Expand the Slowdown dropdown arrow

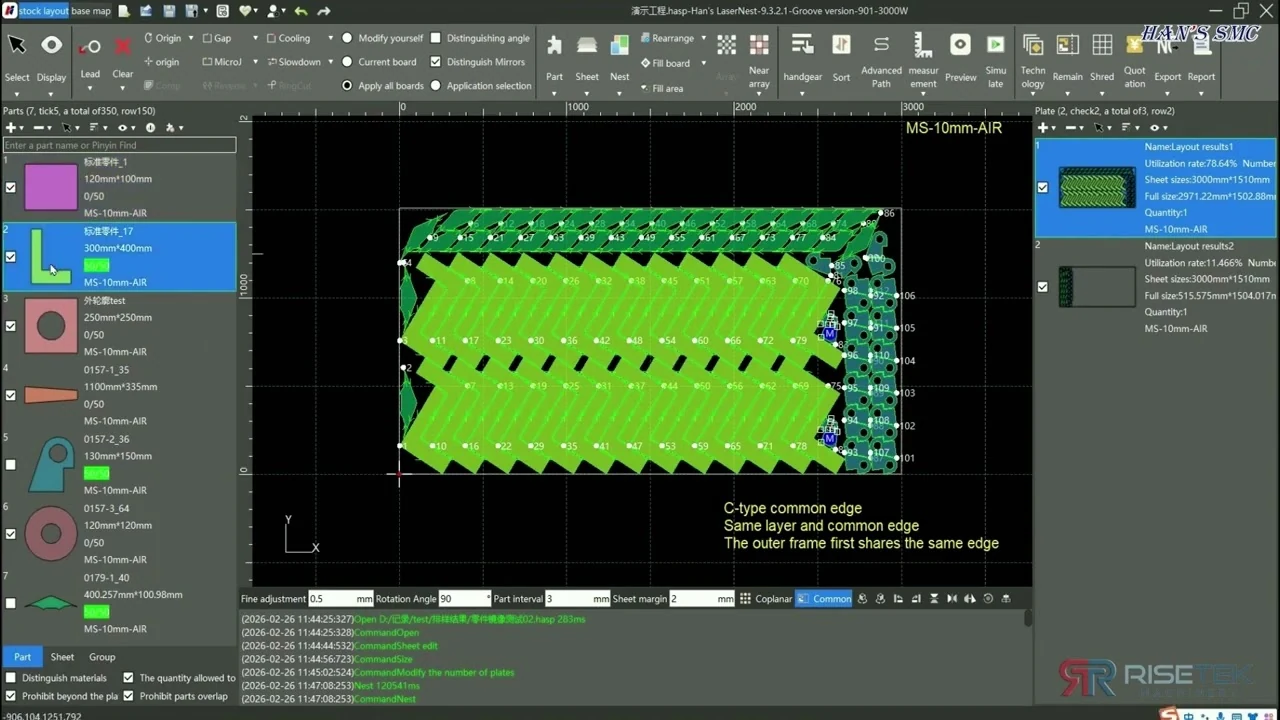pyautogui.click(x=329, y=62)
